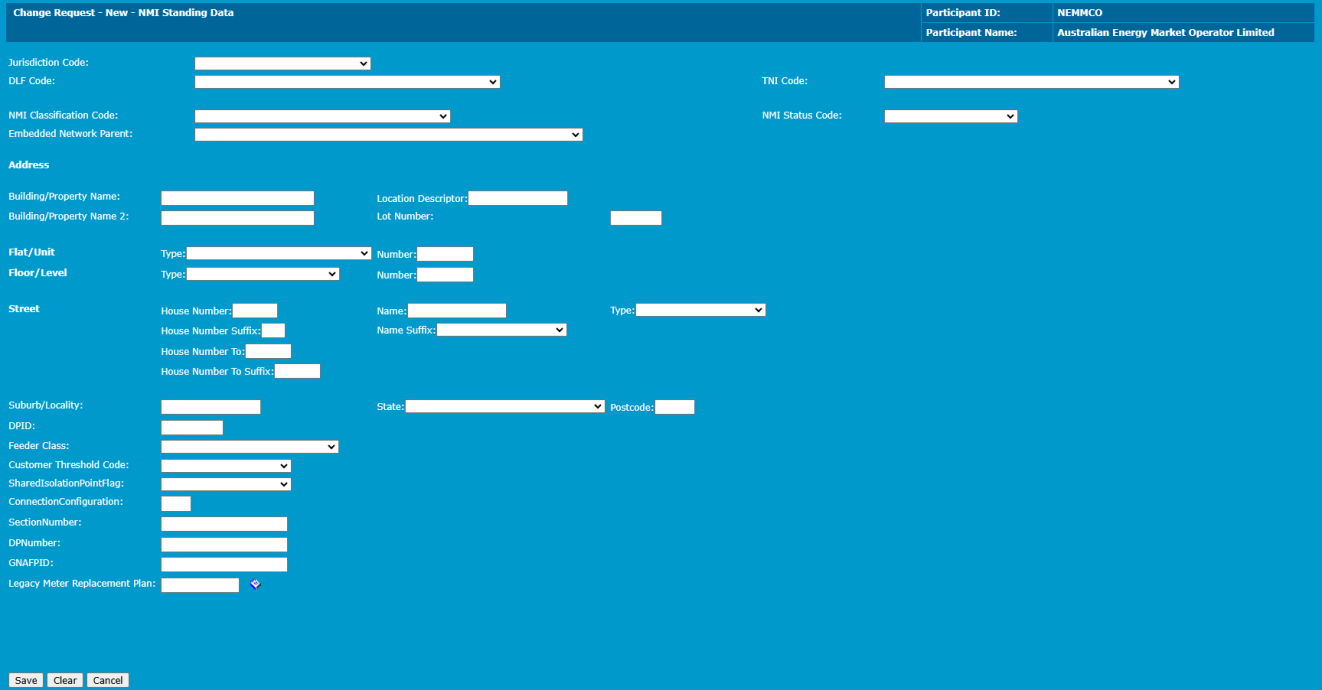The height and width of the screenshot is (690, 1322).
Task: Focus the Building/Property Name field
Action: (237, 198)
